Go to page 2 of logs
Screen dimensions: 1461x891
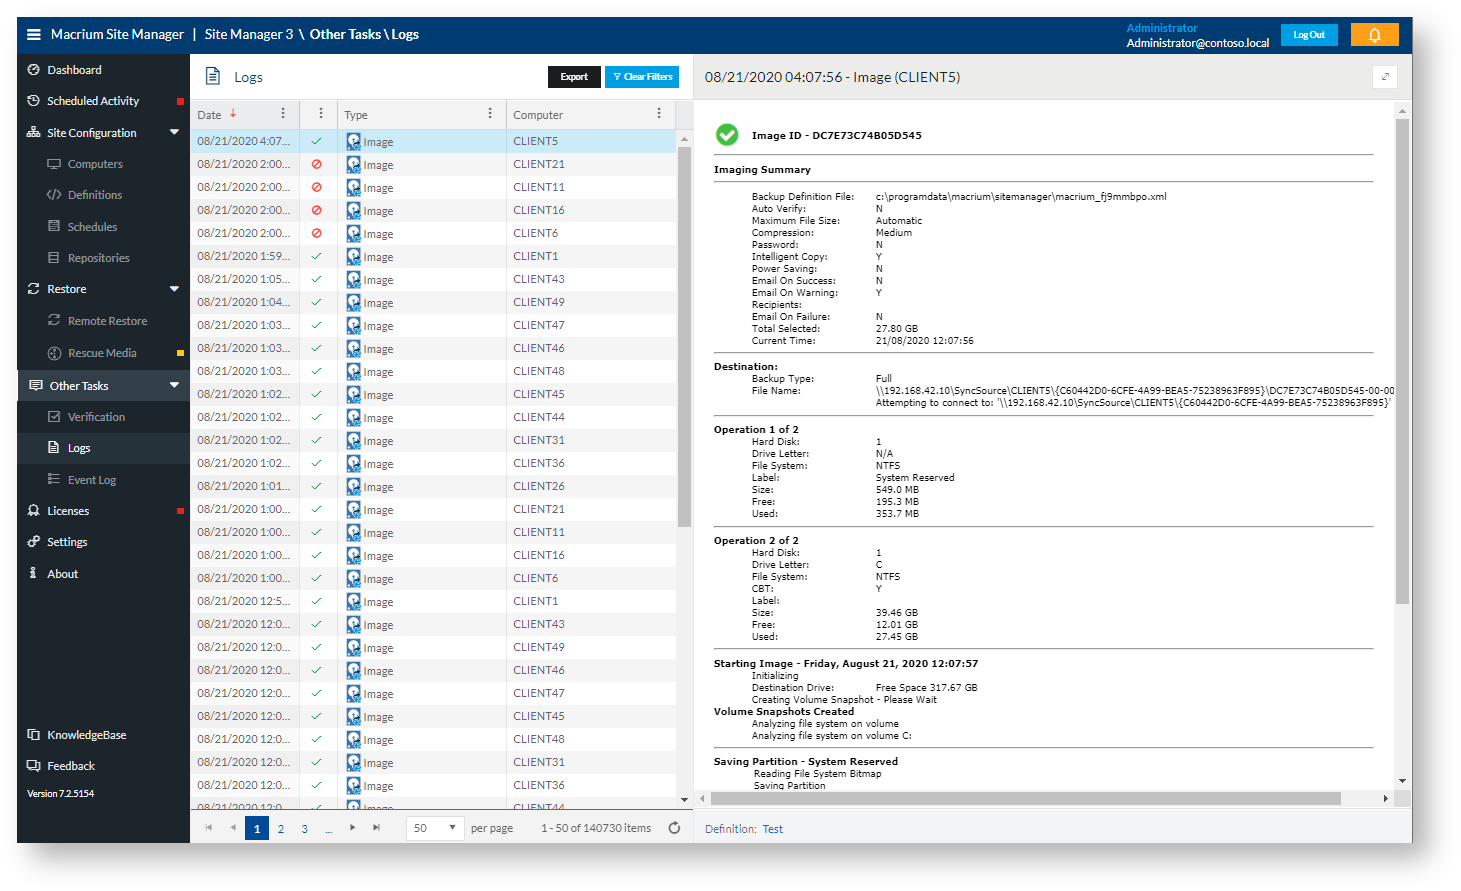(x=281, y=828)
